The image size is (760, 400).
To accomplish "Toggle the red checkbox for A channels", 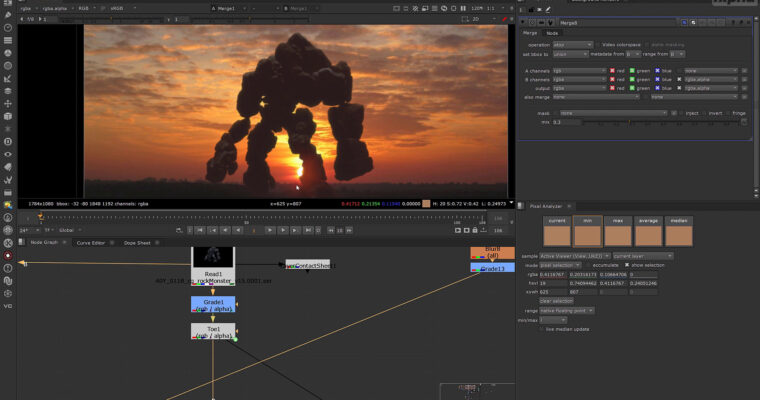I will click(x=613, y=70).
